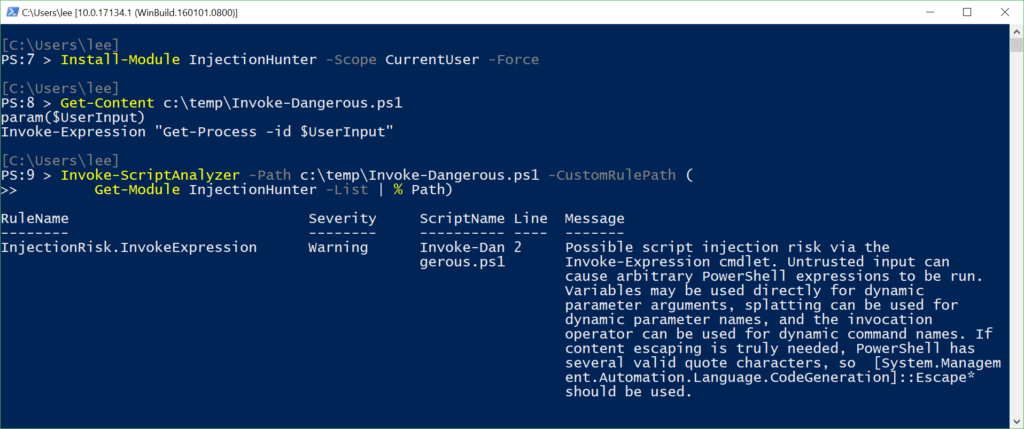Click the PowerShell icon in the title bar

(14, 12)
